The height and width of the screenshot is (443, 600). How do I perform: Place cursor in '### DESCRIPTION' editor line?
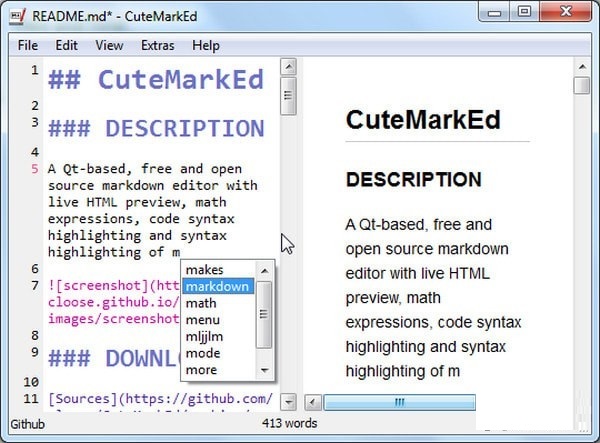156,128
